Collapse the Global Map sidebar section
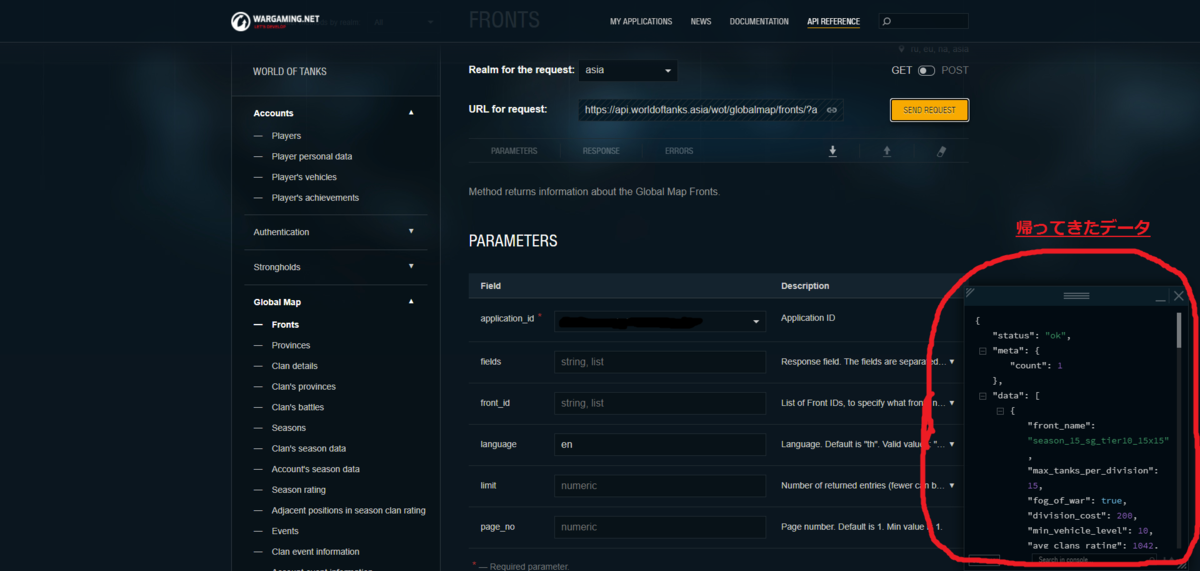The width and height of the screenshot is (1200, 571). tap(411, 301)
